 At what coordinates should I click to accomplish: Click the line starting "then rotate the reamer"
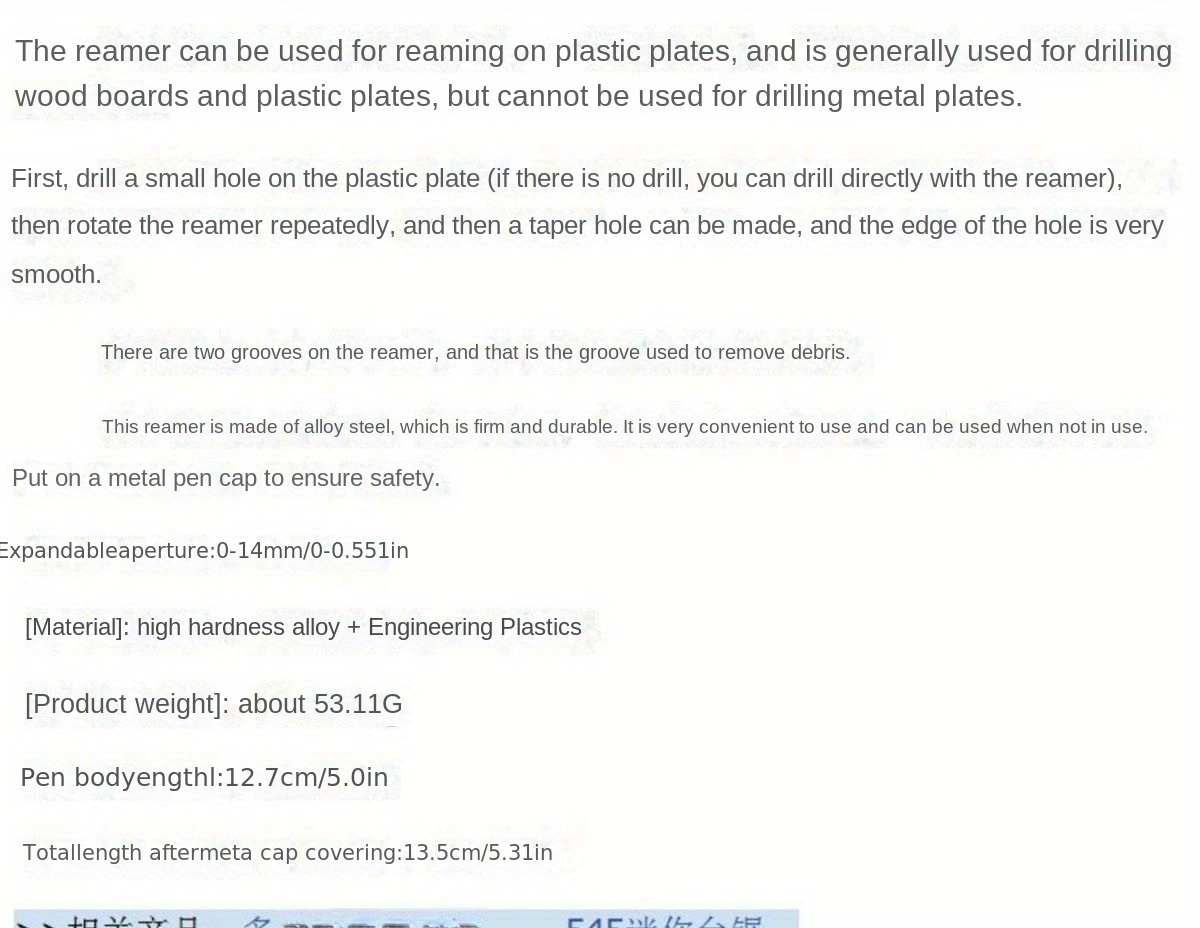click(x=587, y=225)
